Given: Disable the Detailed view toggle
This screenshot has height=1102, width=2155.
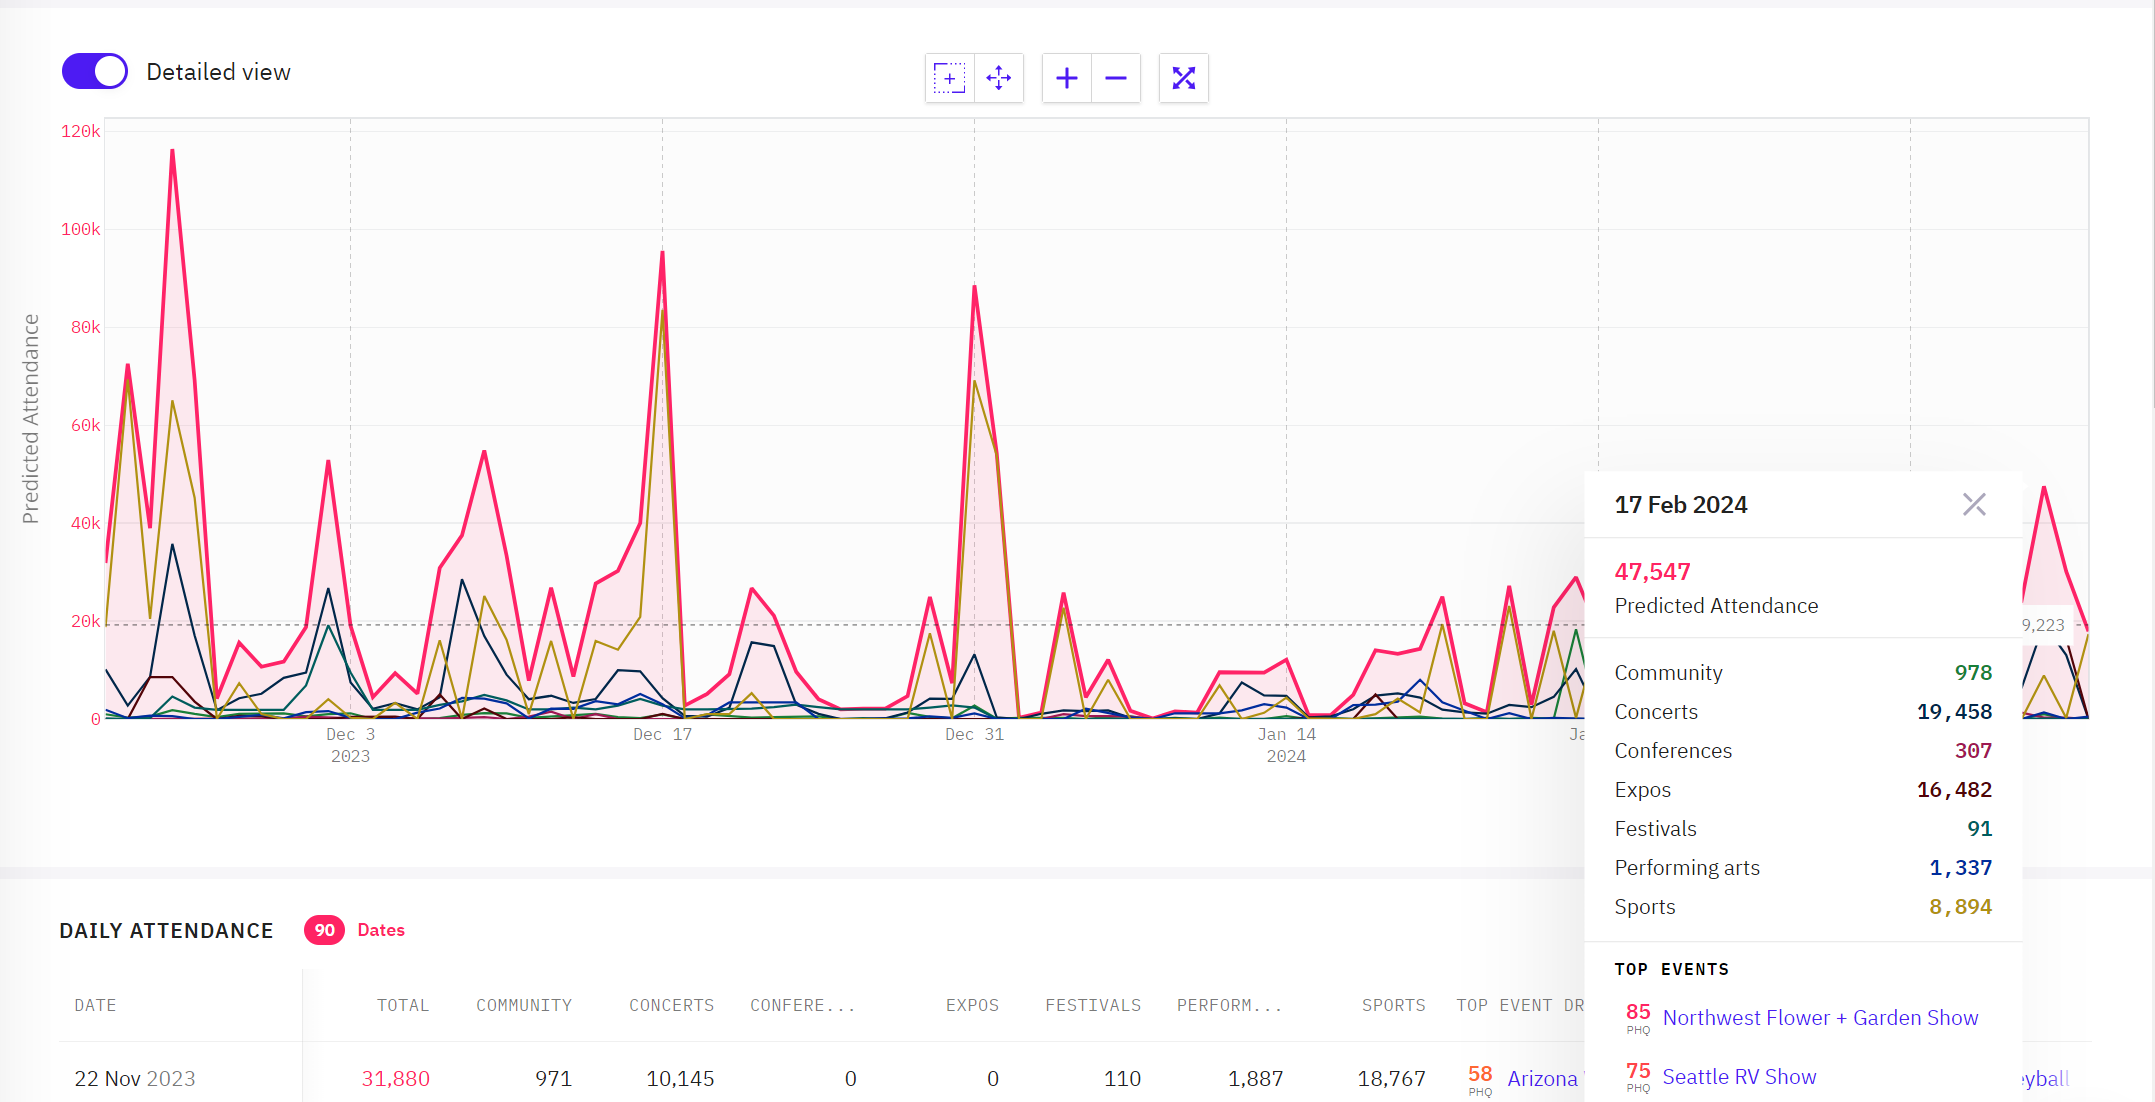Looking at the screenshot, I should [94, 71].
